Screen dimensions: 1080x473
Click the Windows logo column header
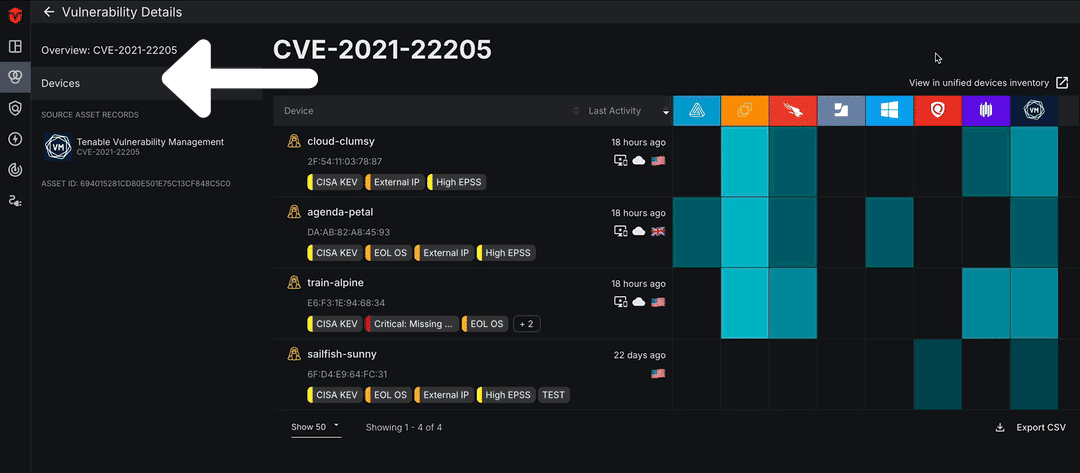pos(889,111)
